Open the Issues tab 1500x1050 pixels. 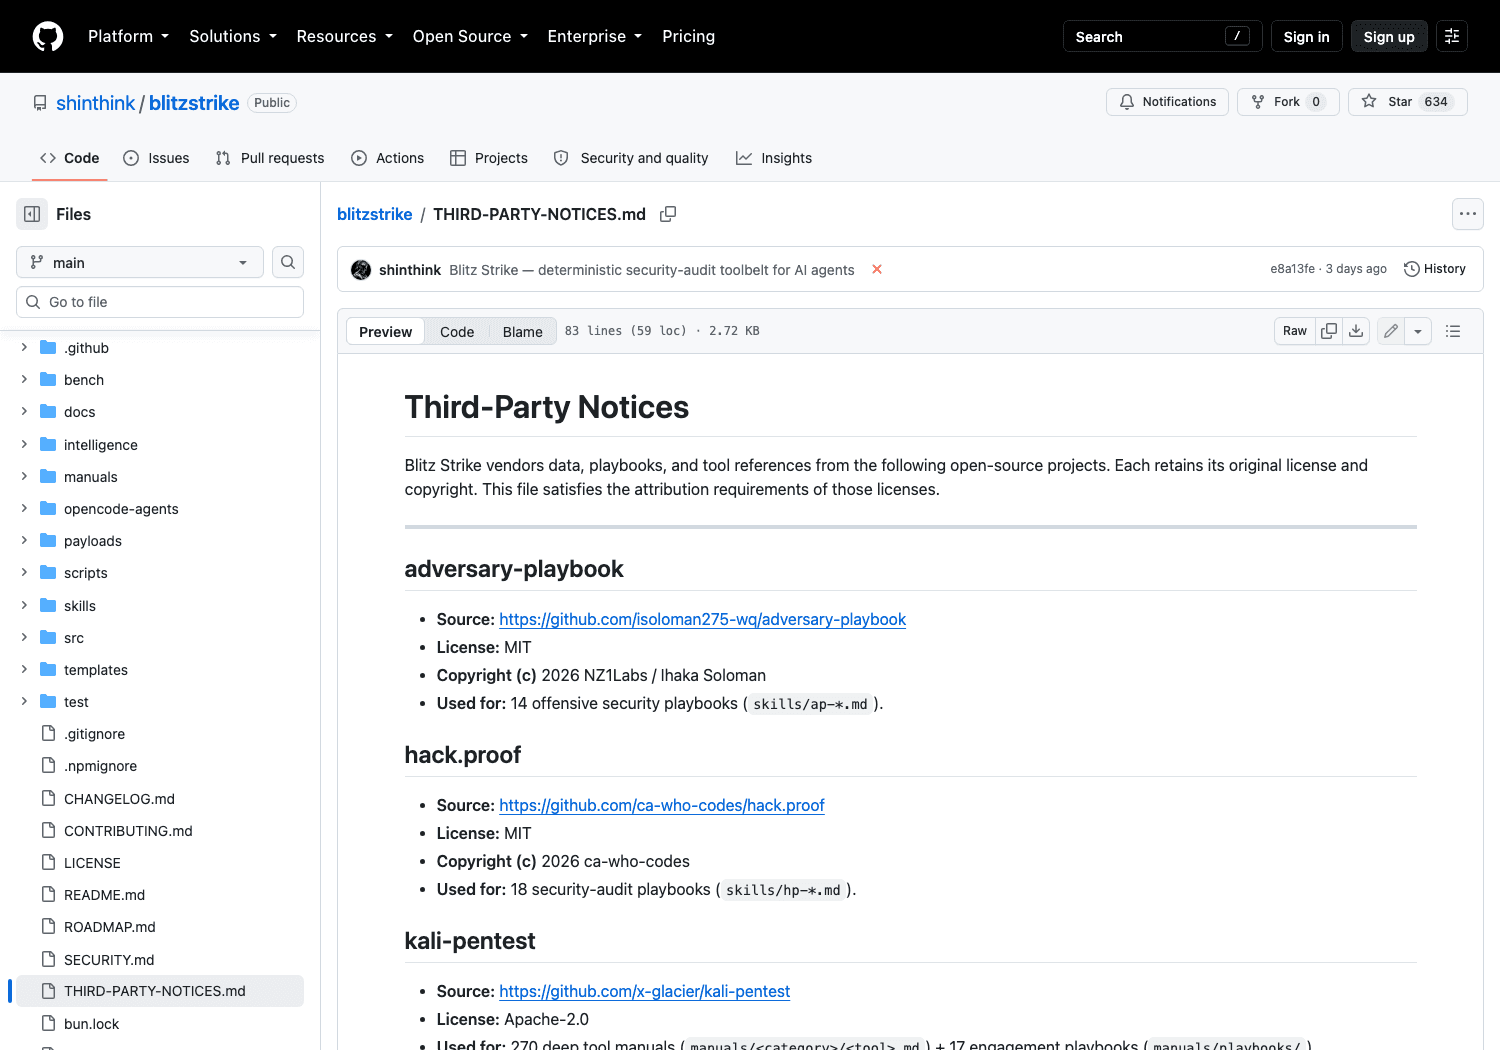click(156, 158)
